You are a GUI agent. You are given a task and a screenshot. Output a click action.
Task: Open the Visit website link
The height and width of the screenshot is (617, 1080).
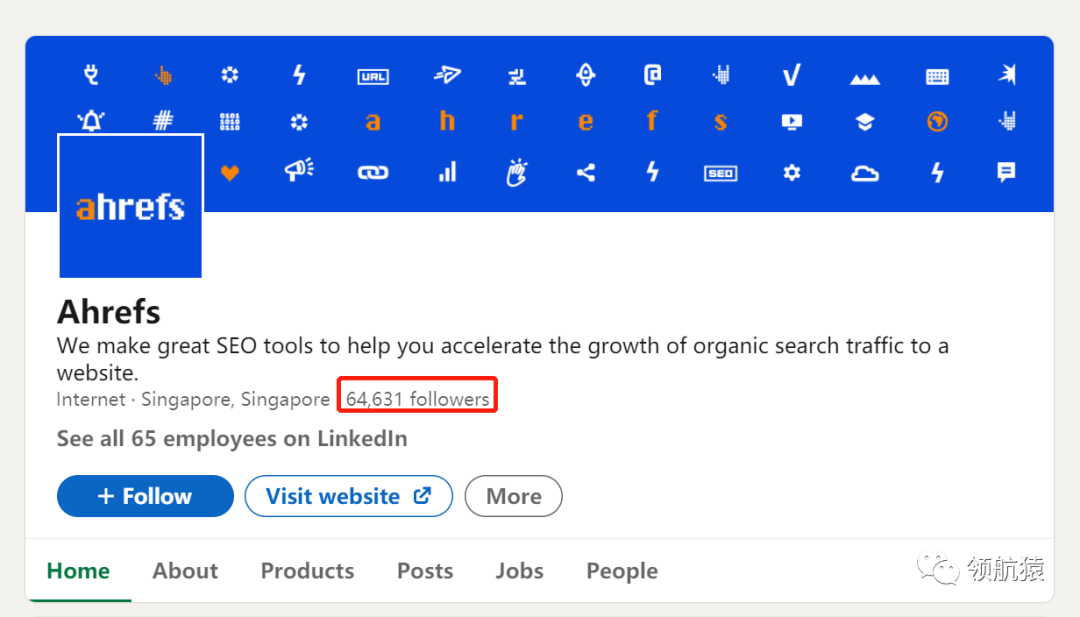[348, 496]
